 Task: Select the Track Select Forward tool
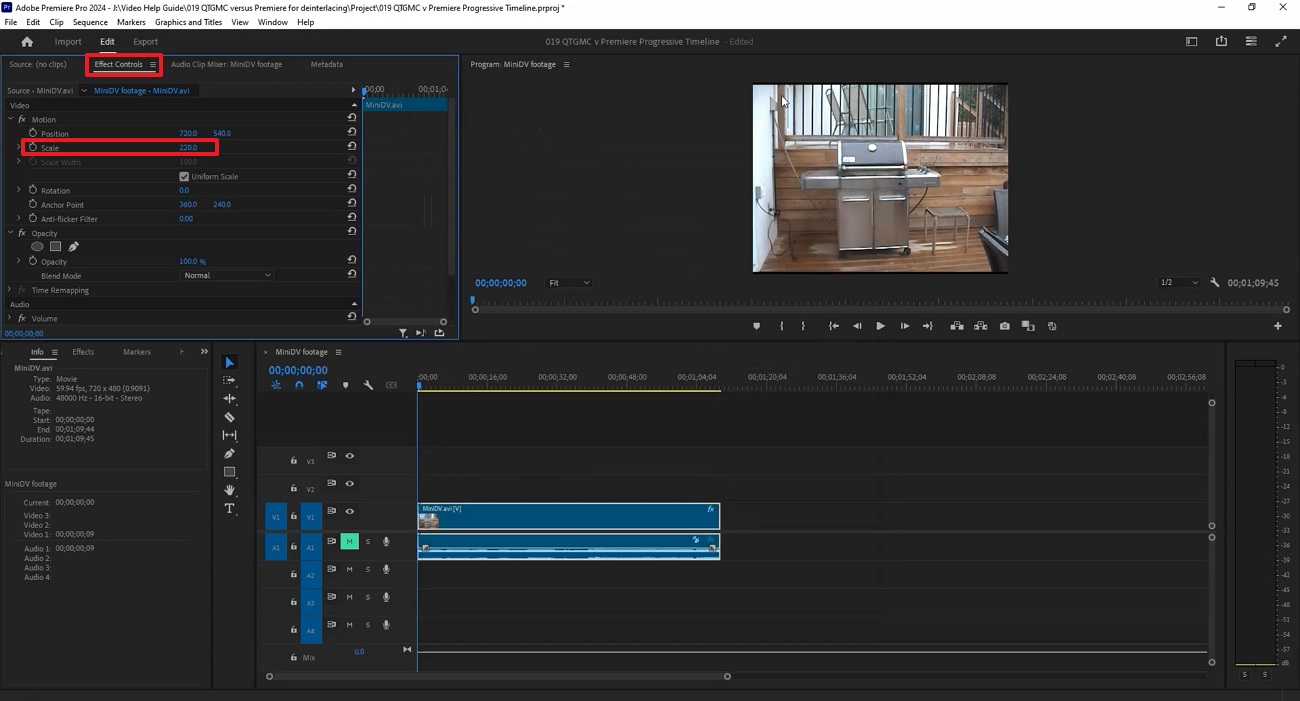pos(229,381)
